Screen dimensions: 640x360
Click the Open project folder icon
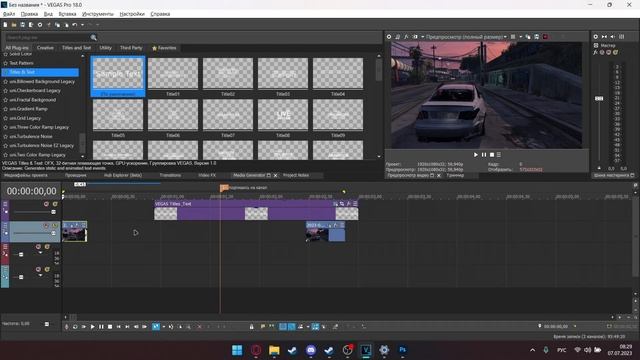click(14, 25)
